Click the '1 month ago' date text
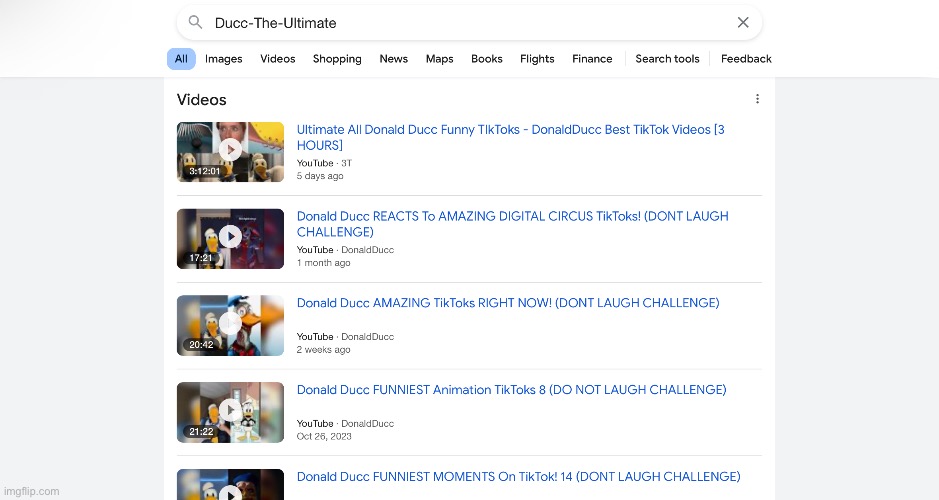This screenshot has width=939, height=500. click(323, 263)
